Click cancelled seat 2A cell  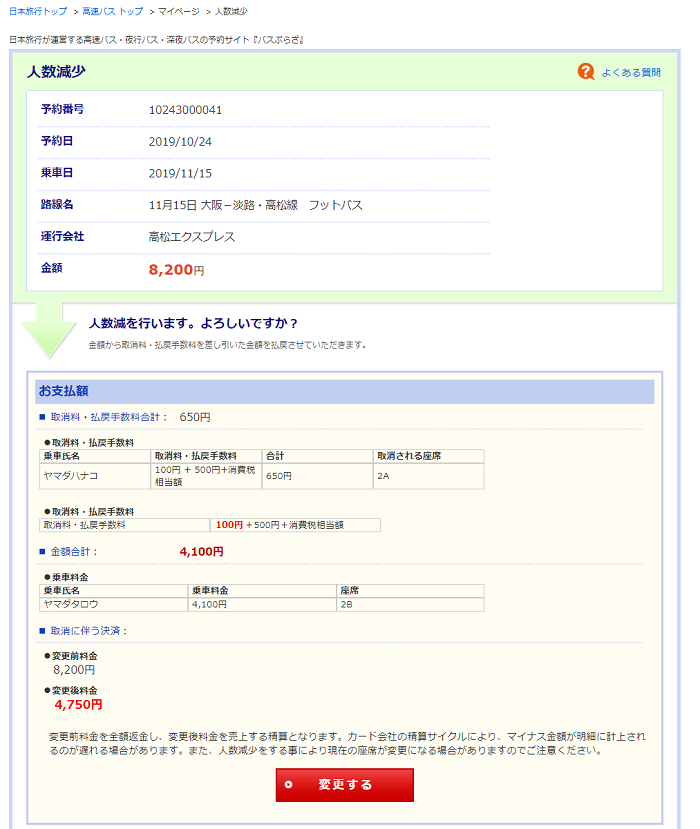pyautogui.click(x=383, y=476)
